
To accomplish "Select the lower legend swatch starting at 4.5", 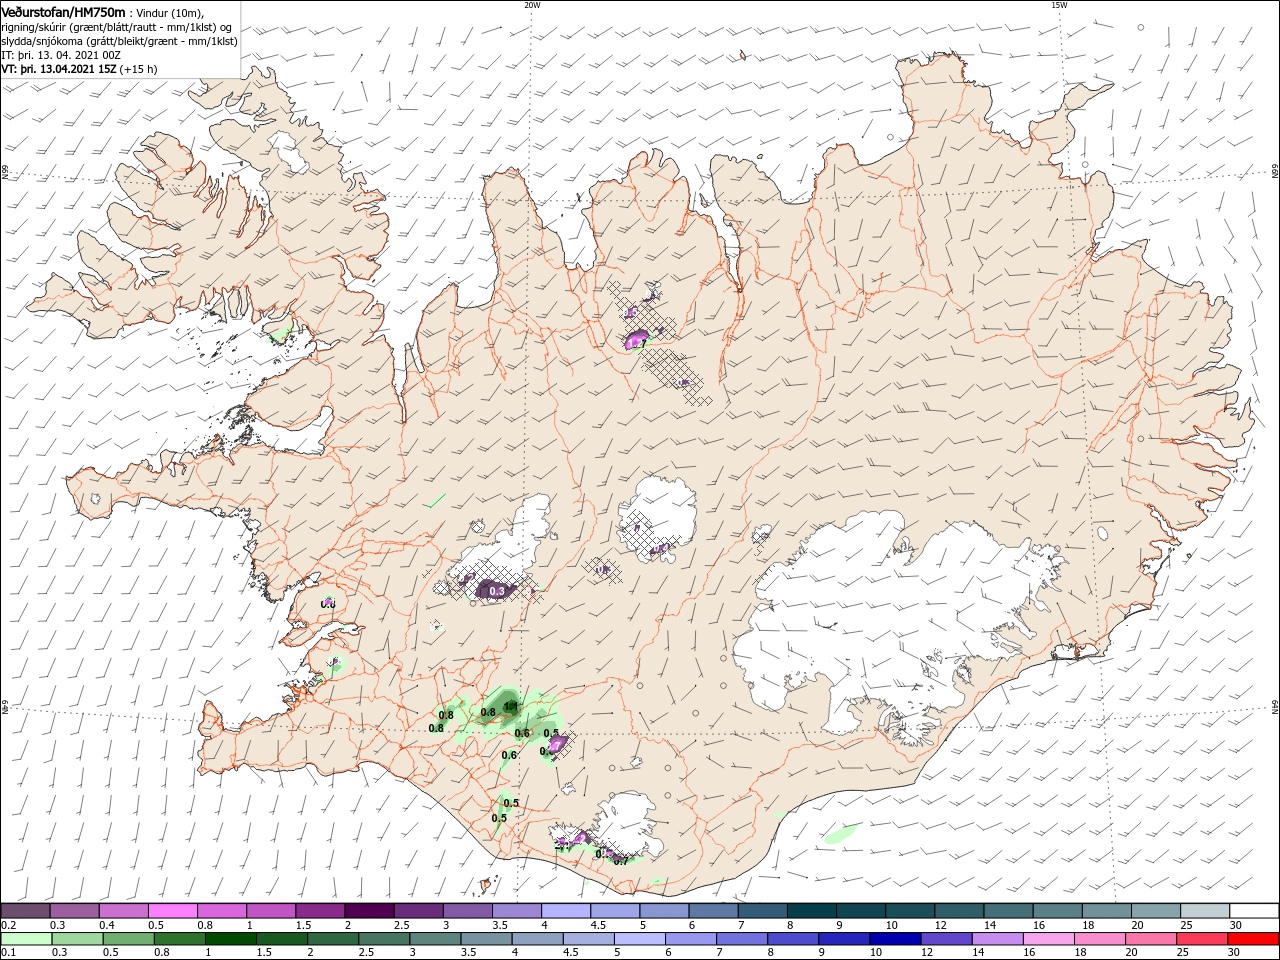I will [x=588, y=939].
